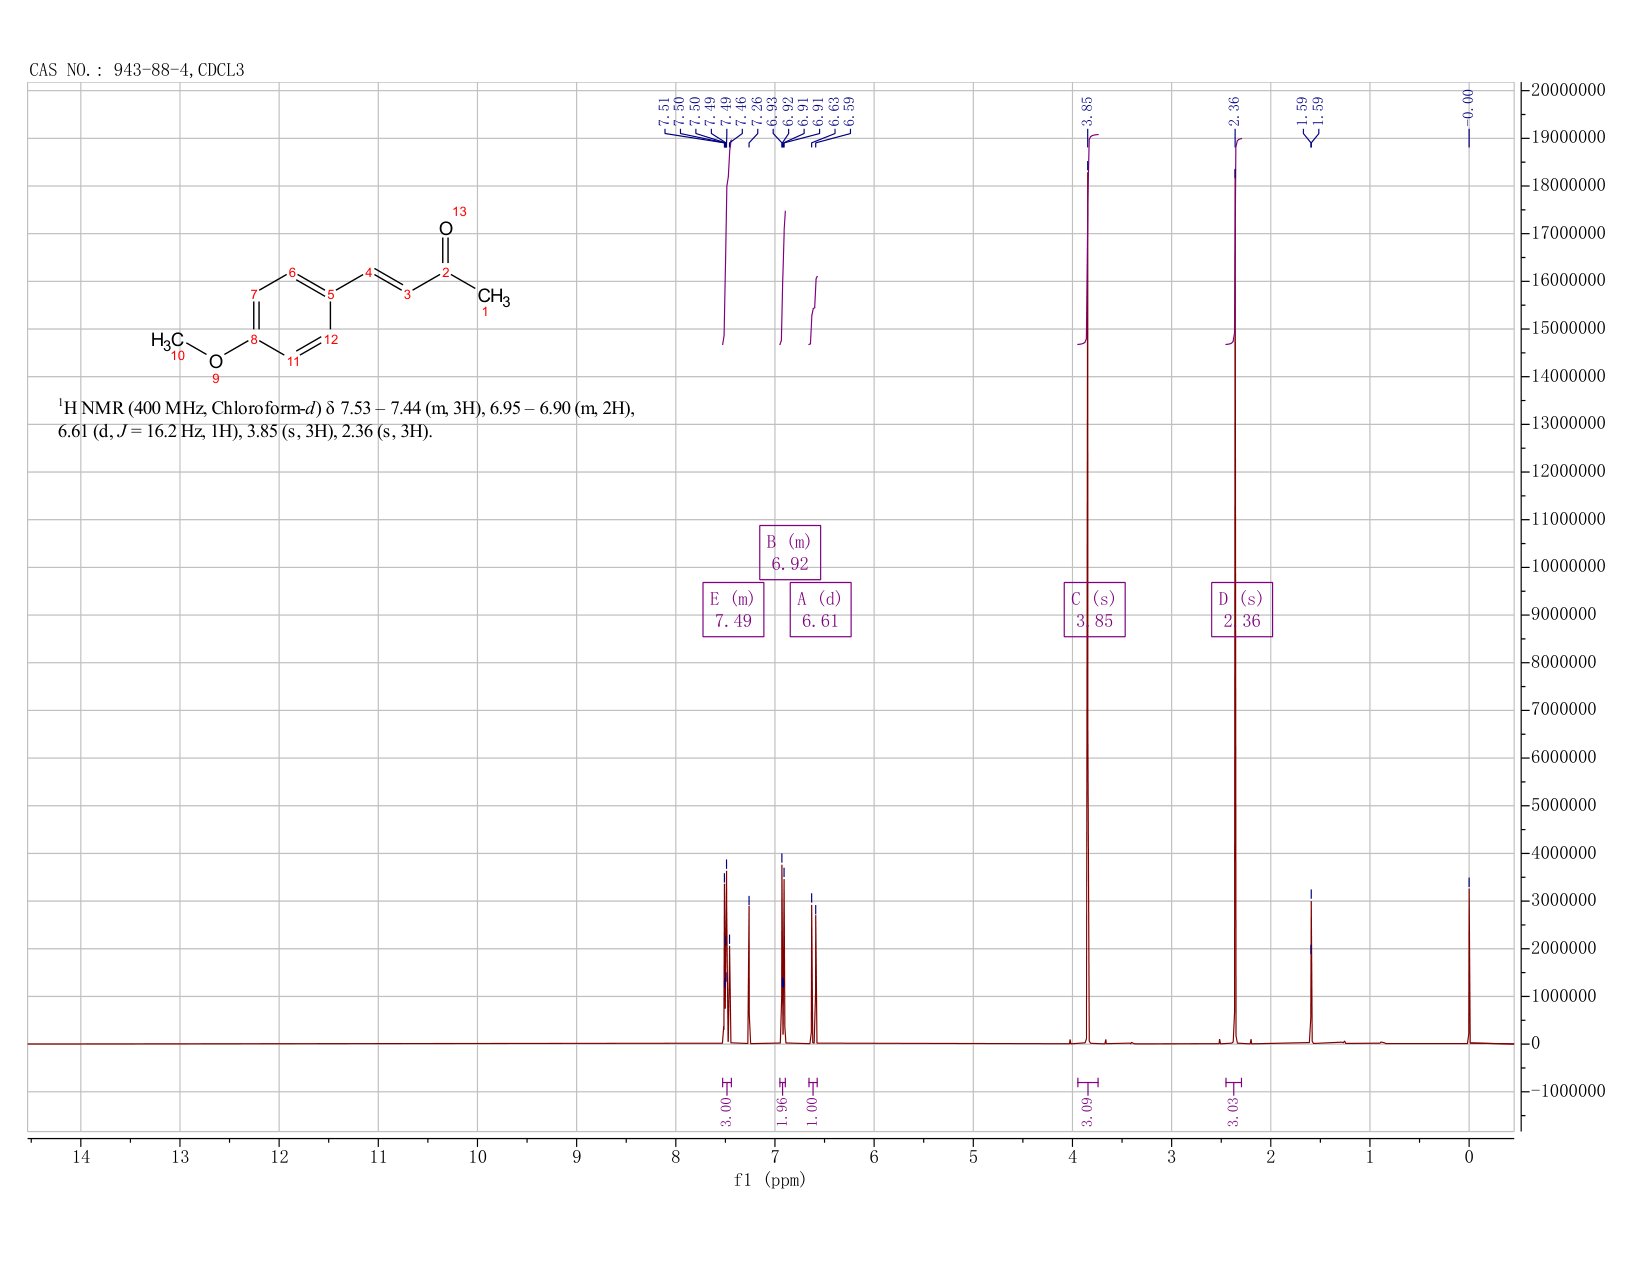
Task: Click the integral value 1.96
Action: coord(782,1111)
